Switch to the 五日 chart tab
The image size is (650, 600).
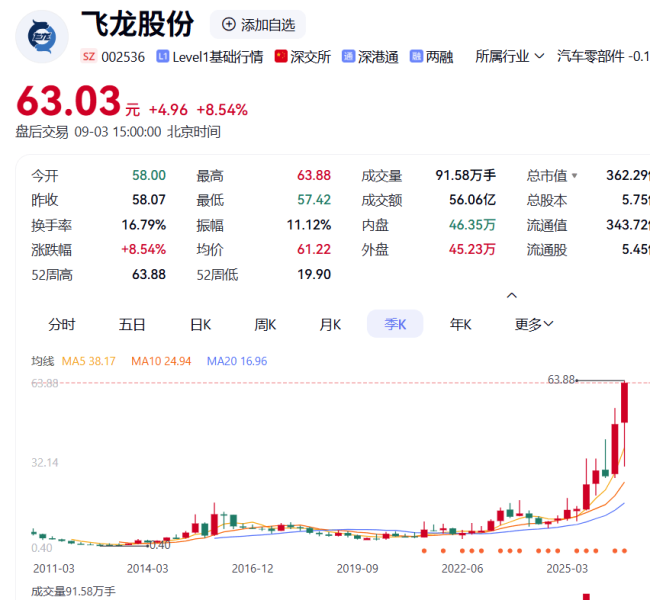[x=132, y=324]
